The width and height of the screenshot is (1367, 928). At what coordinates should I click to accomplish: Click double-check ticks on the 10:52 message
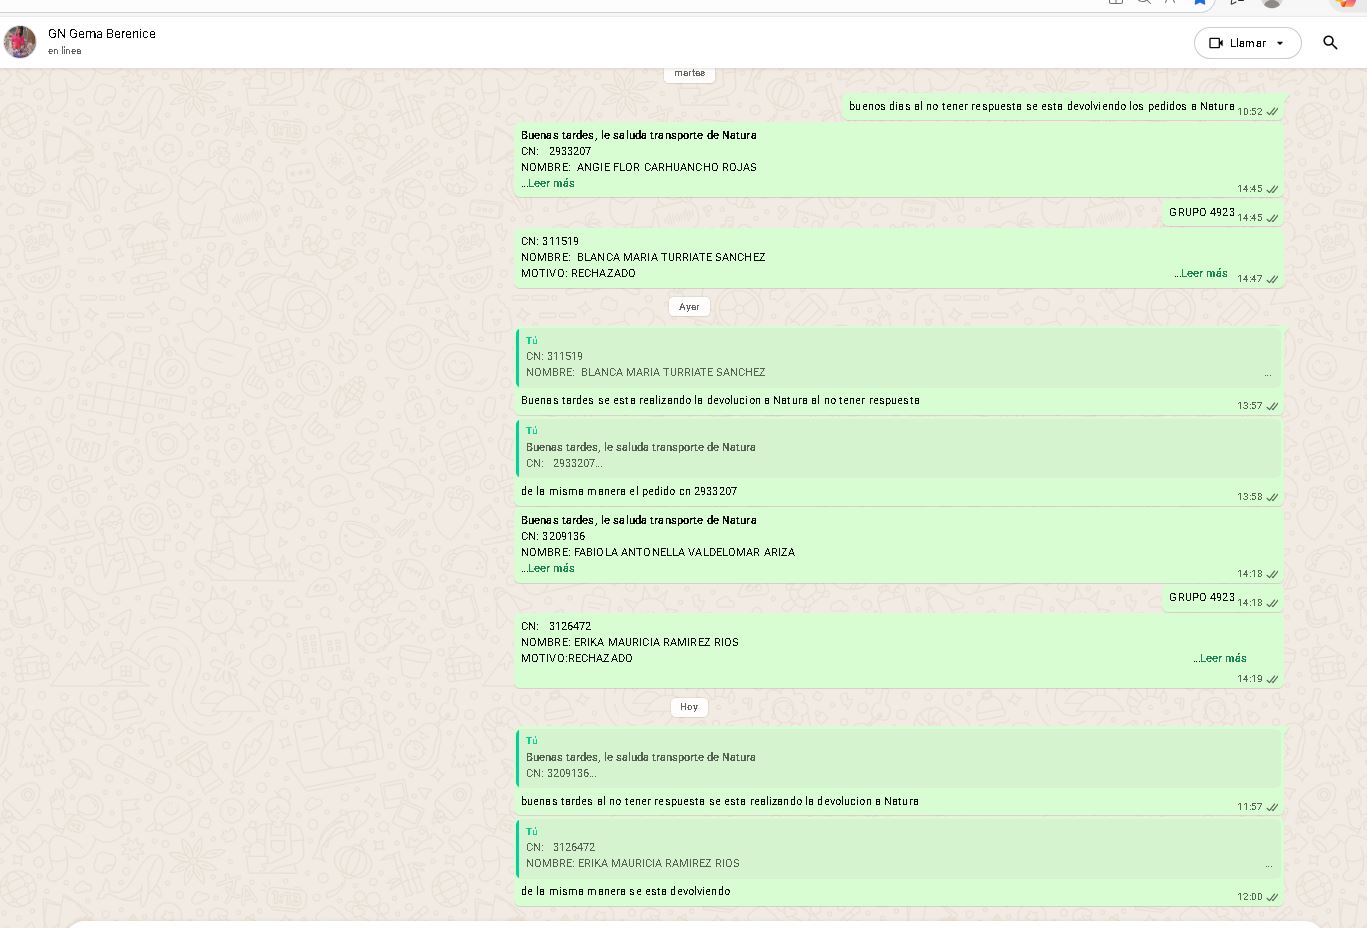point(1272,112)
